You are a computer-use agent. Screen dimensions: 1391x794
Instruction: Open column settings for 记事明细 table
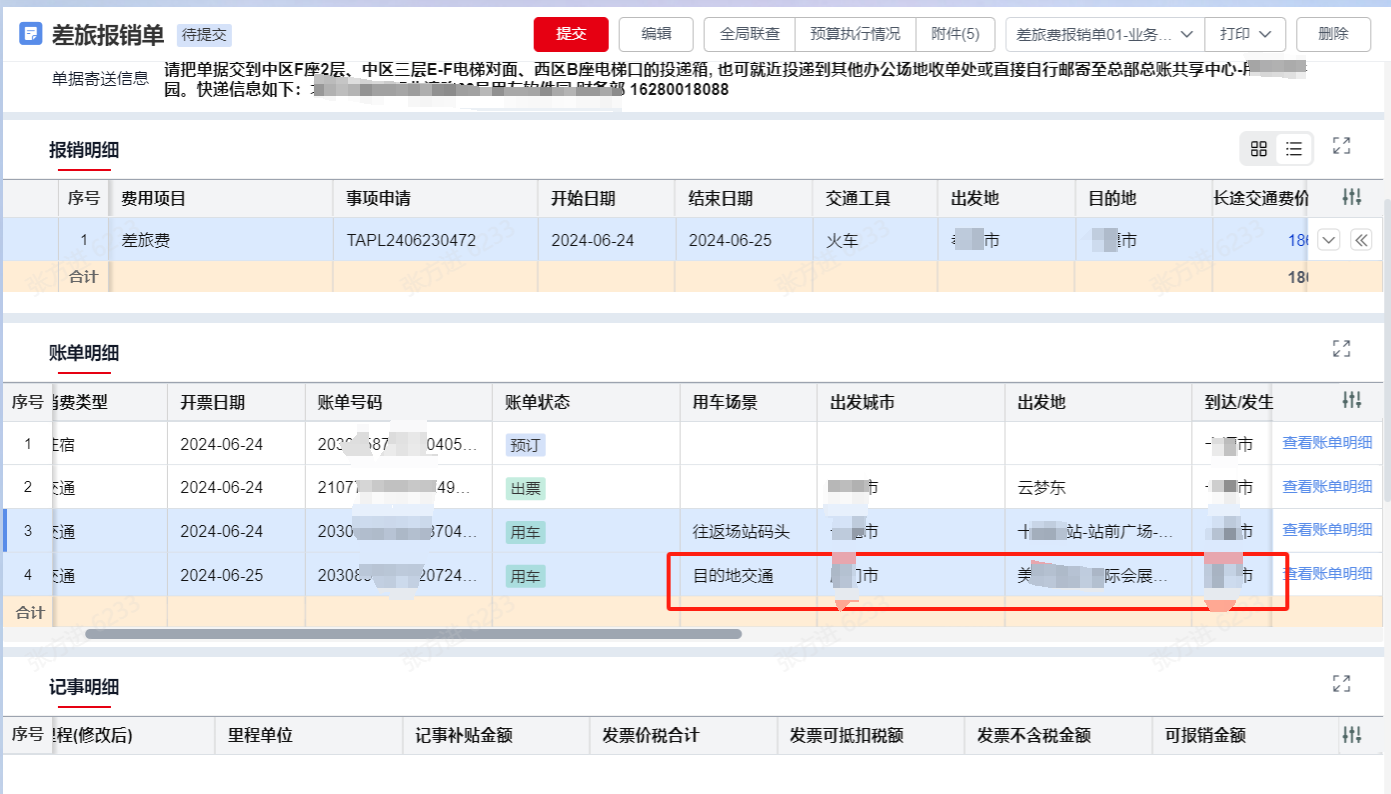[x=1351, y=735]
